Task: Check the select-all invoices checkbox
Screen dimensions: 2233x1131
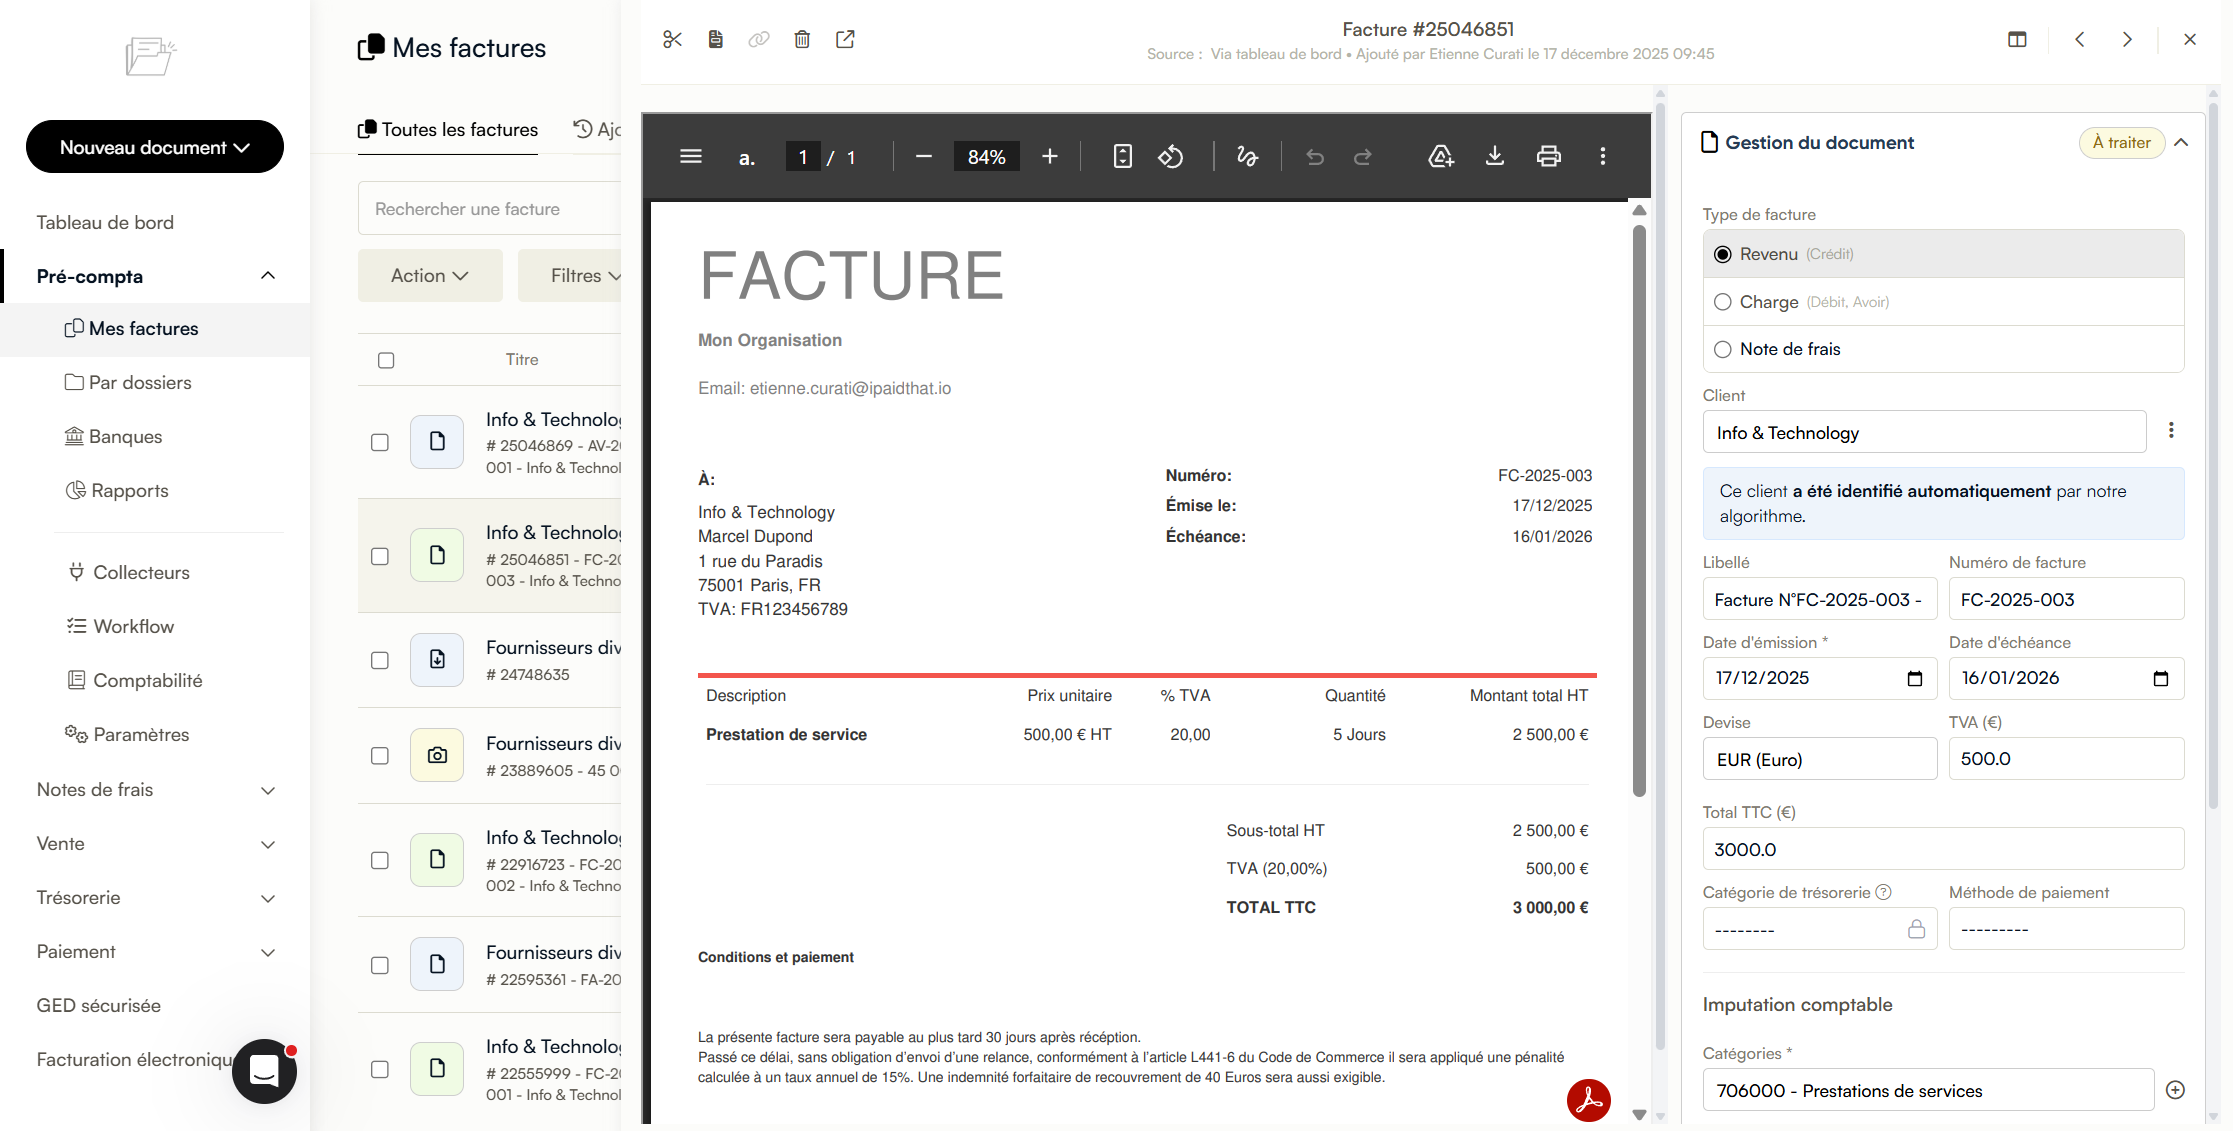Action: 386,360
